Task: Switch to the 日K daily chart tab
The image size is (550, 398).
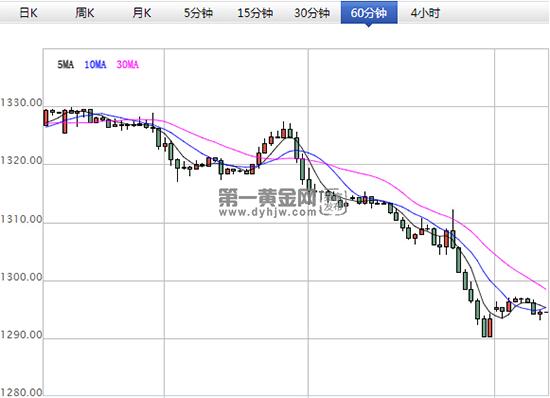Action: tap(28, 13)
